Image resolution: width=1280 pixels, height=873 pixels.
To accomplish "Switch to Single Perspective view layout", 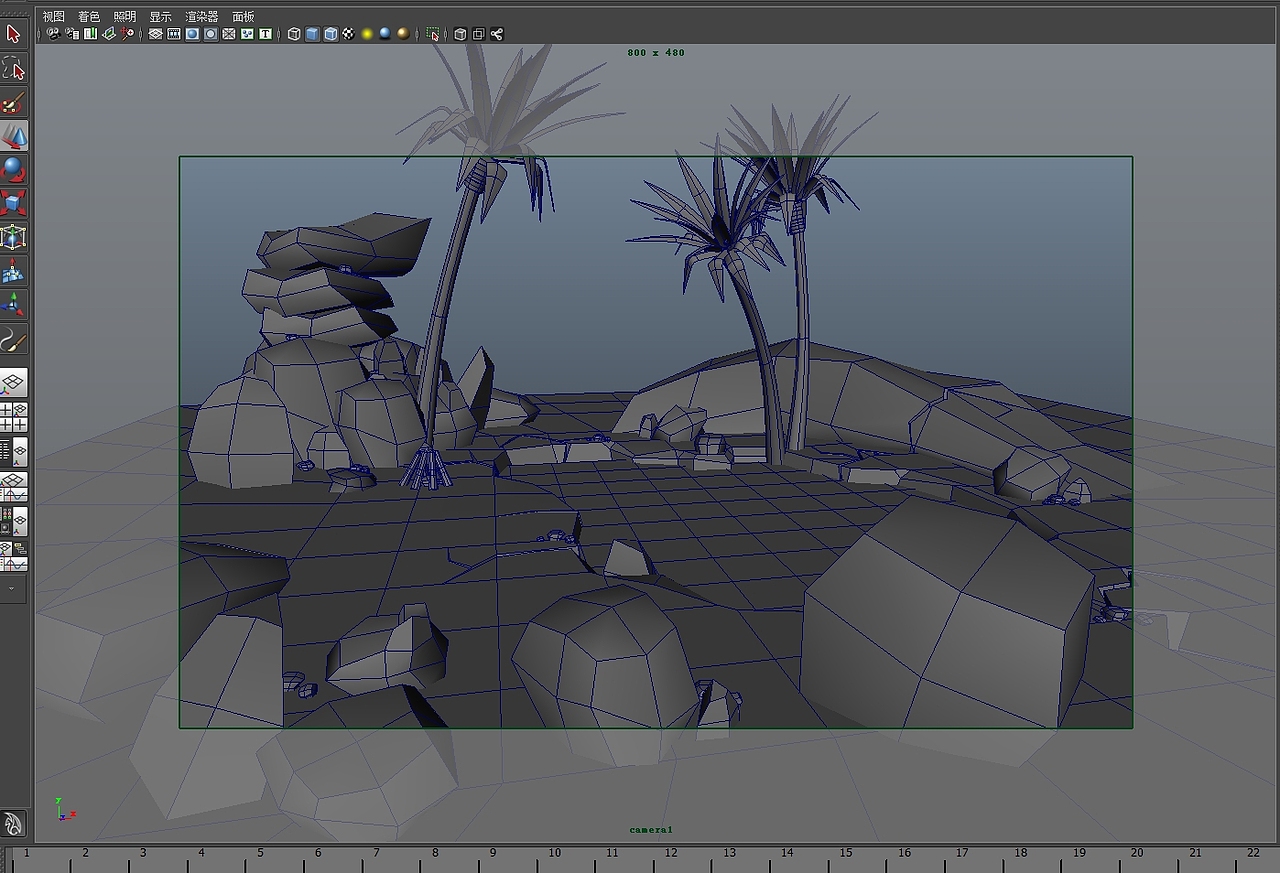I will coord(13,383).
